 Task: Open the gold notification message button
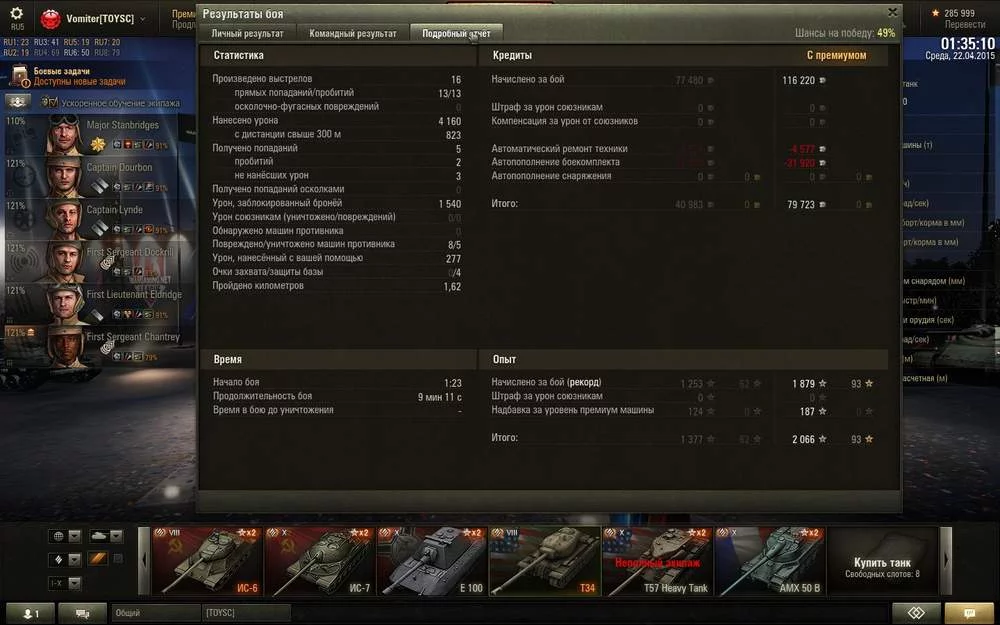pos(969,614)
